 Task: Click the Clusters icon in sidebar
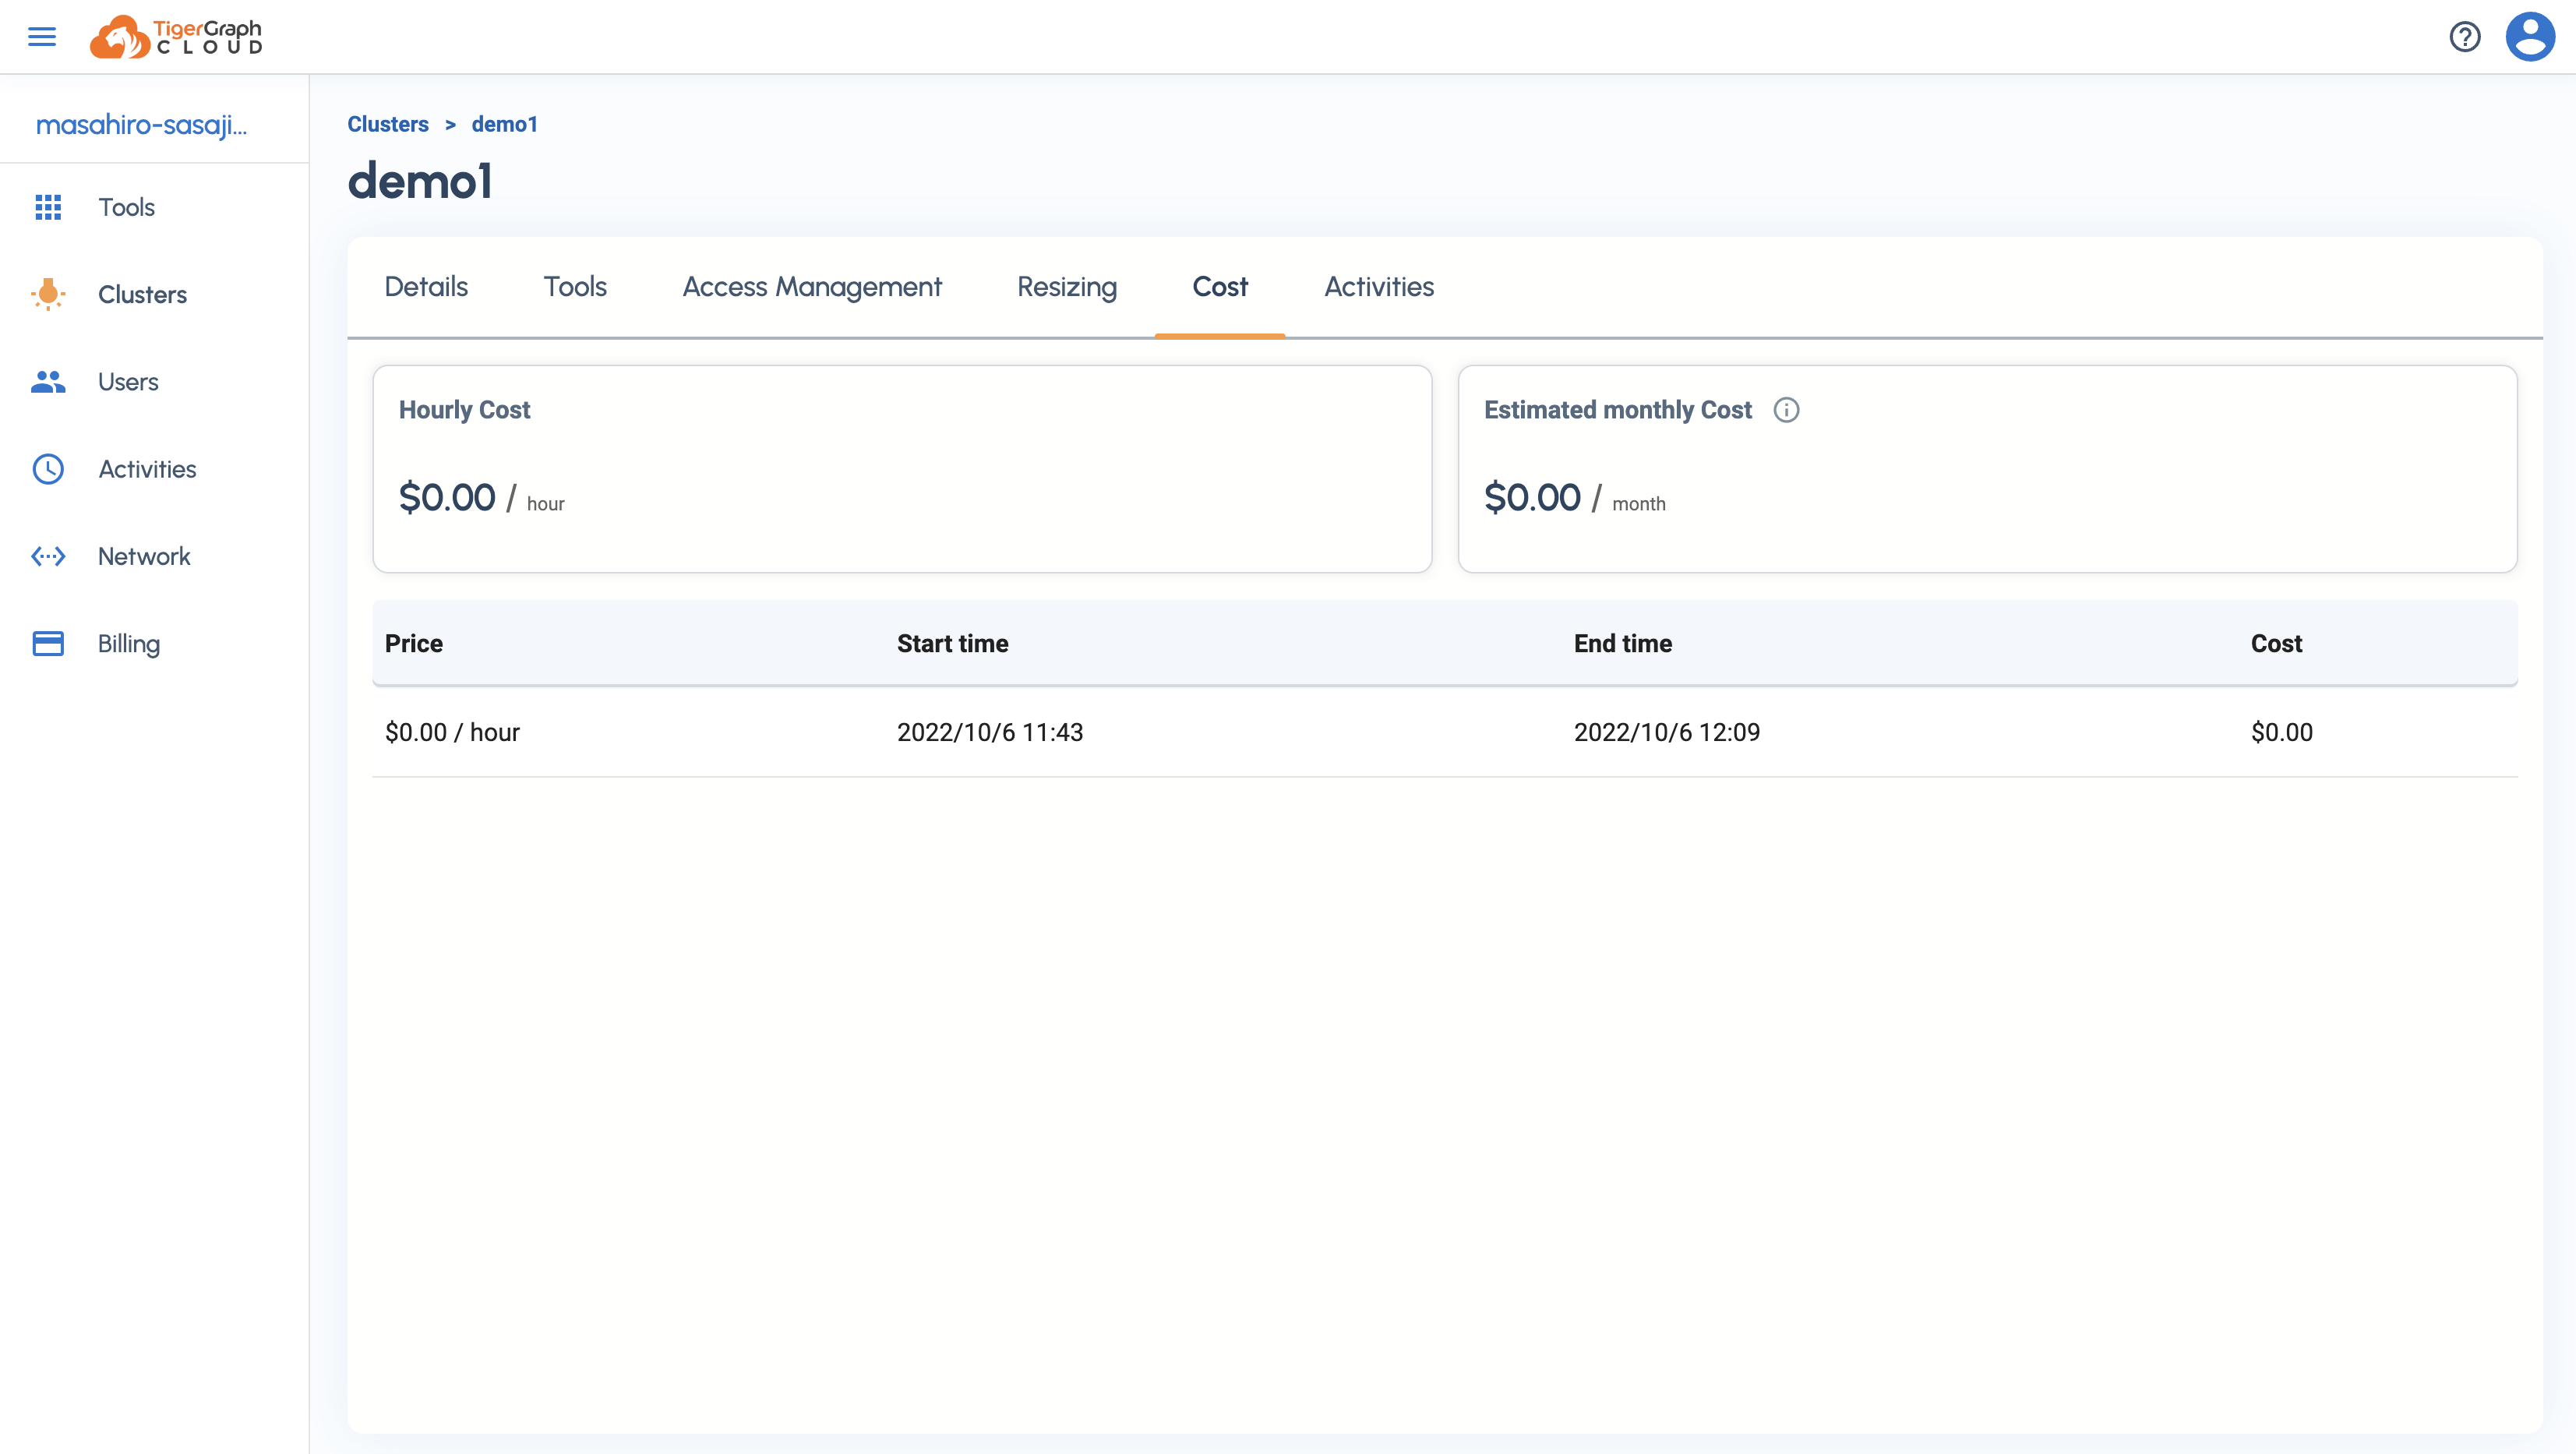tap(48, 294)
